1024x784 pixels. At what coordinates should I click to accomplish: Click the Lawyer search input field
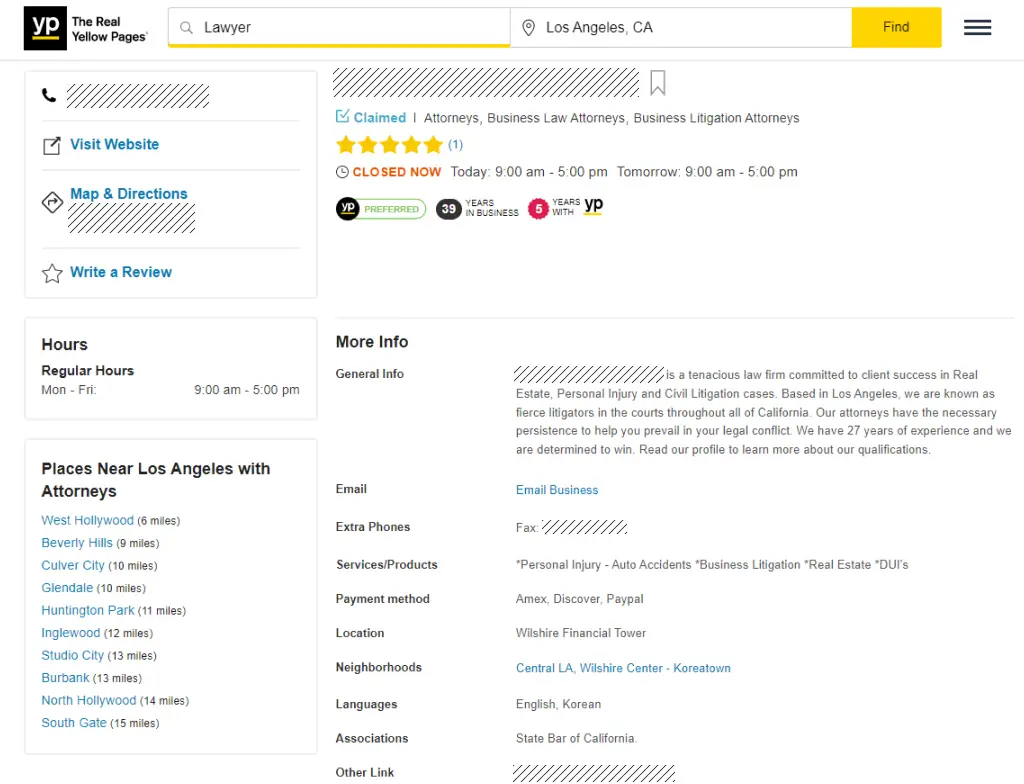click(x=350, y=28)
